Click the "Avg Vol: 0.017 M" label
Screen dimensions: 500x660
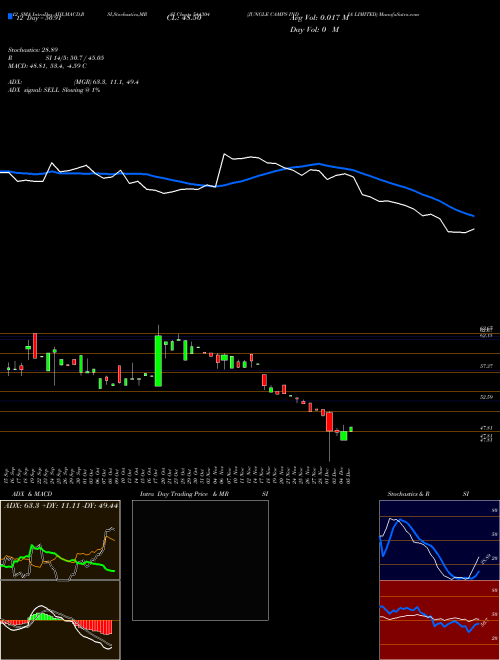(x=320, y=18)
